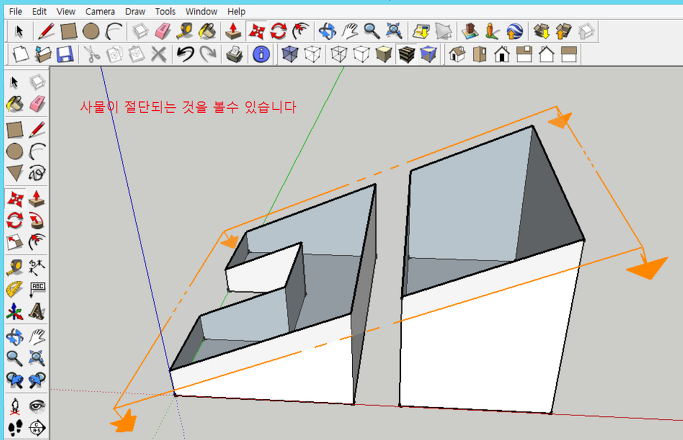Viewport: 683px width, 440px height.
Task: Click the Zoom Extents icon in top toolbar
Action: tap(394, 31)
